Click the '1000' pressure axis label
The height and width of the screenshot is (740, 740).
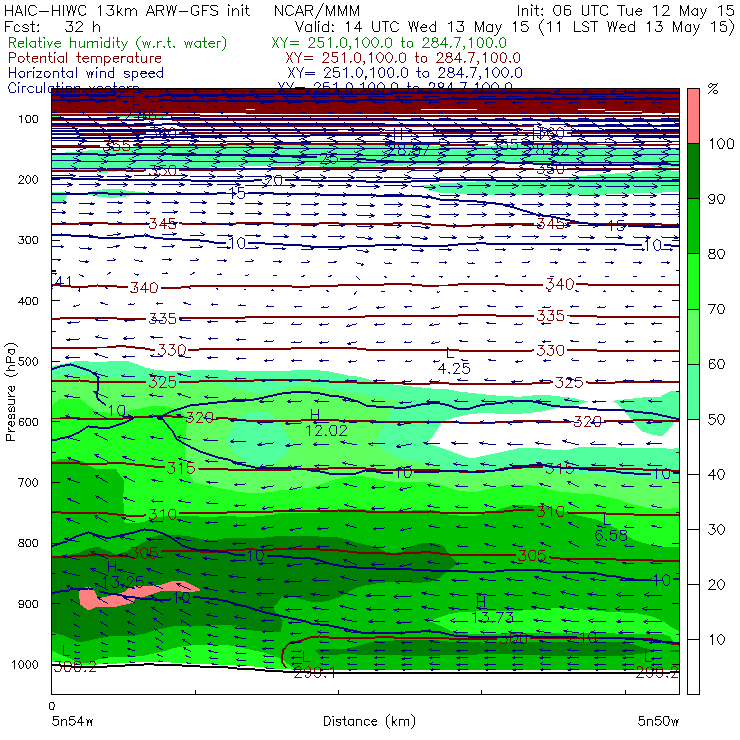click(x=24, y=664)
